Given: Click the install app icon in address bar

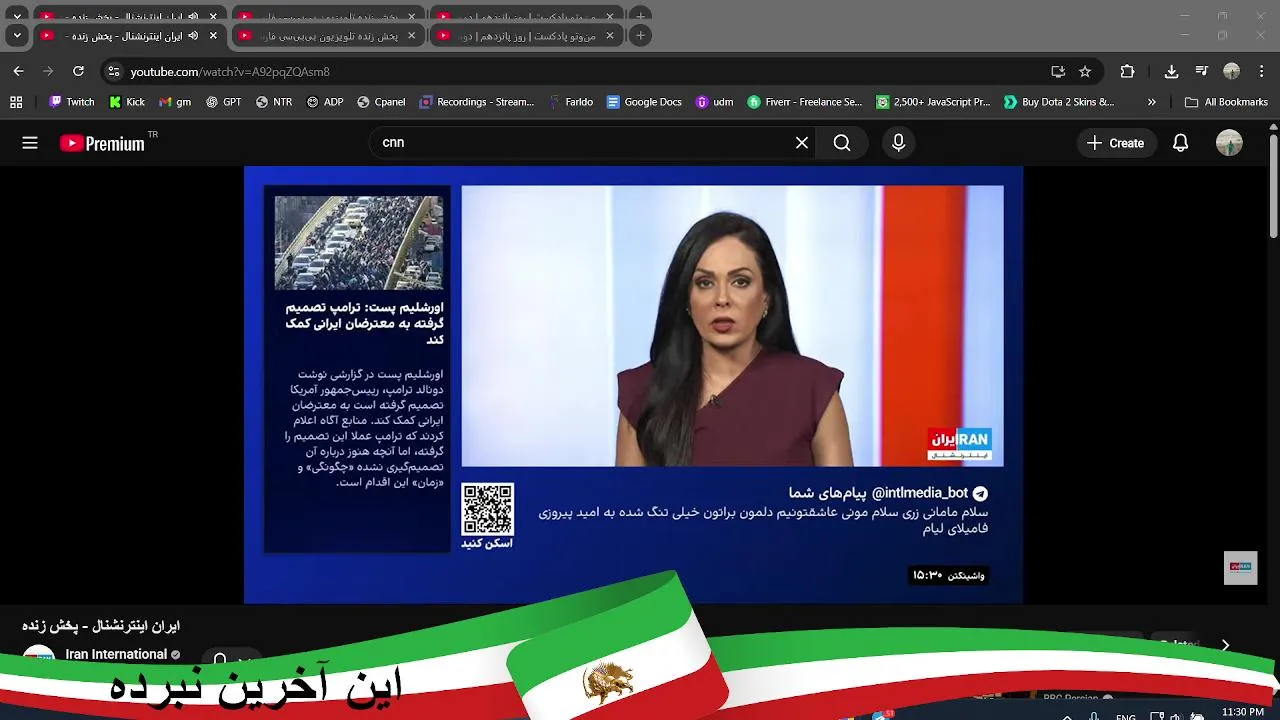Looking at the screenshot, I should [1058, 72].
